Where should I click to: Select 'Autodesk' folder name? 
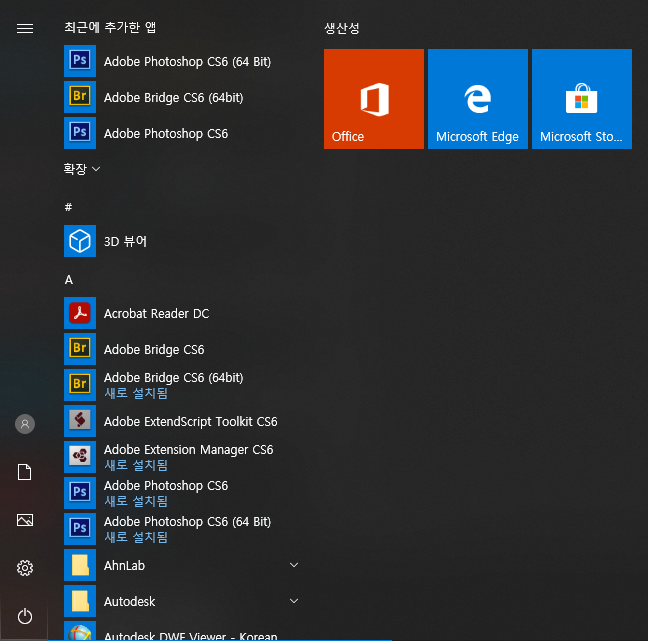(x=129, y=601)
